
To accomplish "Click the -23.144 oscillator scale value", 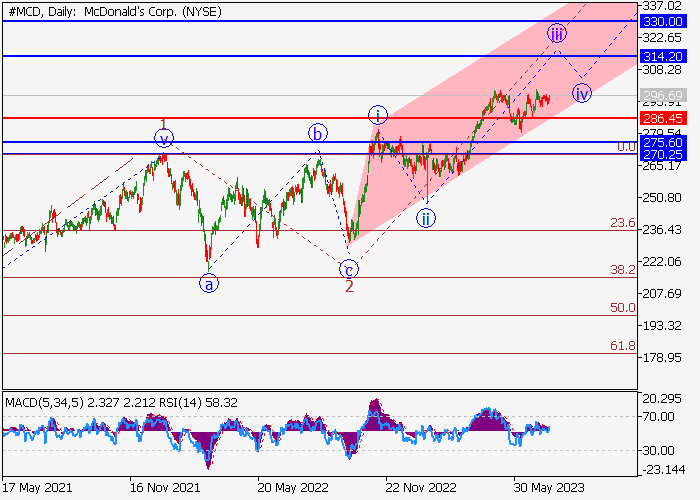I will click(663, 470).
